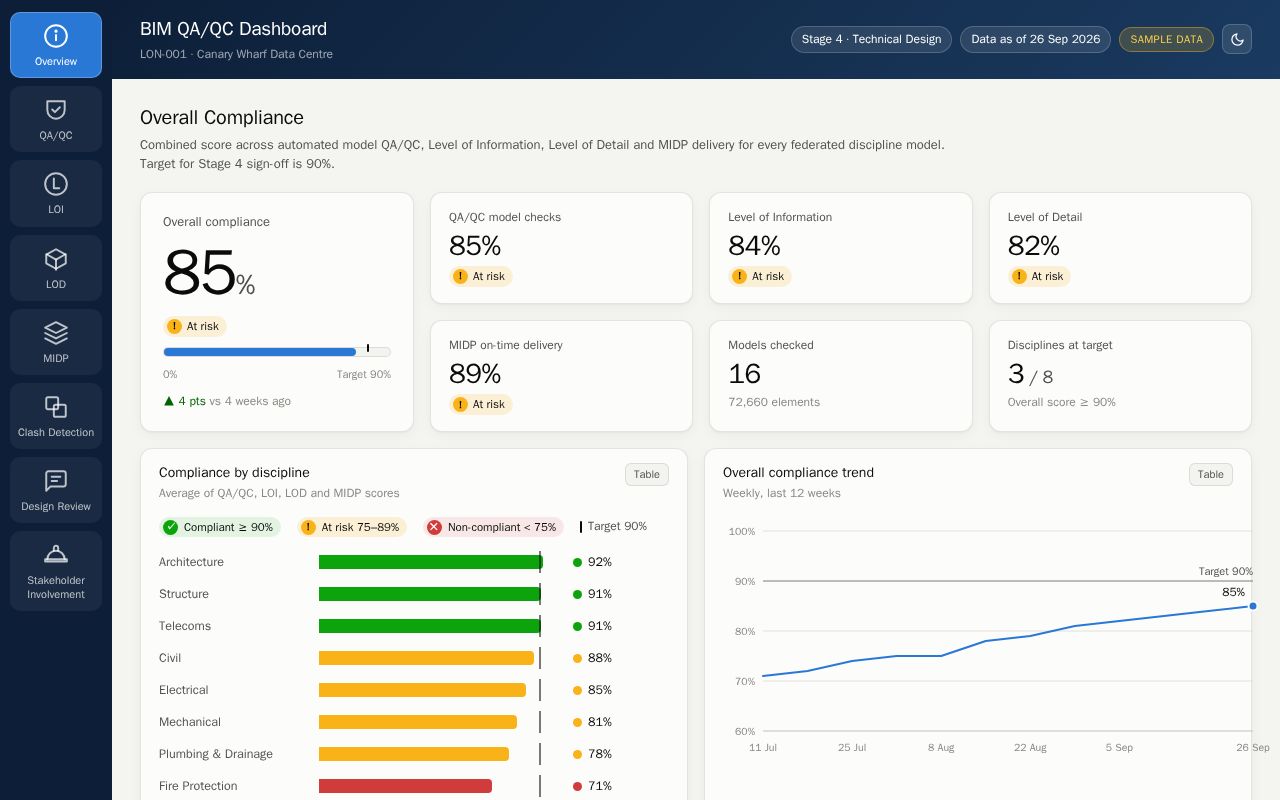Image resolution: width=1280 pixels, height=800 pixels.
Task: Click the overall compliance progress bar
Action: [277, 352]
